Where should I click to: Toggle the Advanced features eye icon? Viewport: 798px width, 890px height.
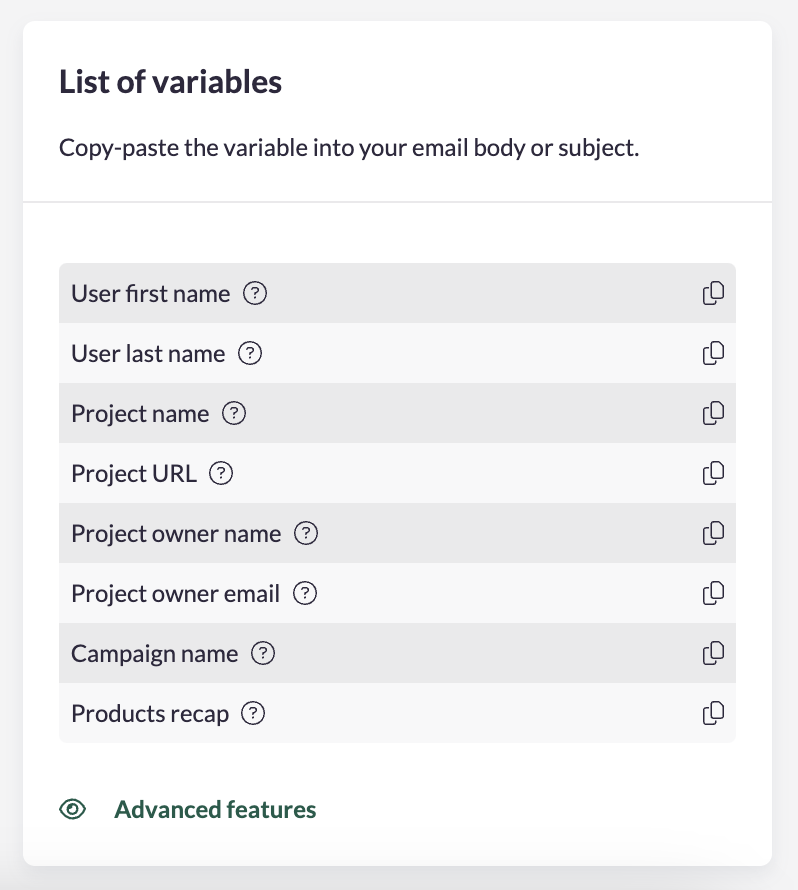[x=73, y=810]
